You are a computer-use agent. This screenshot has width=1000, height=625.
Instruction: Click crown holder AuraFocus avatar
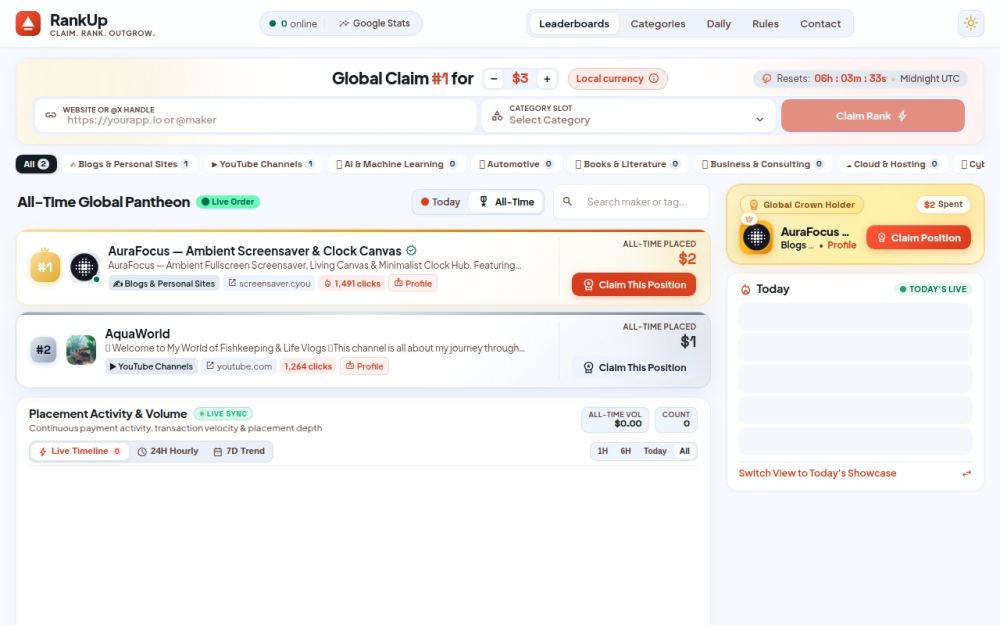(x=756, y=237)
